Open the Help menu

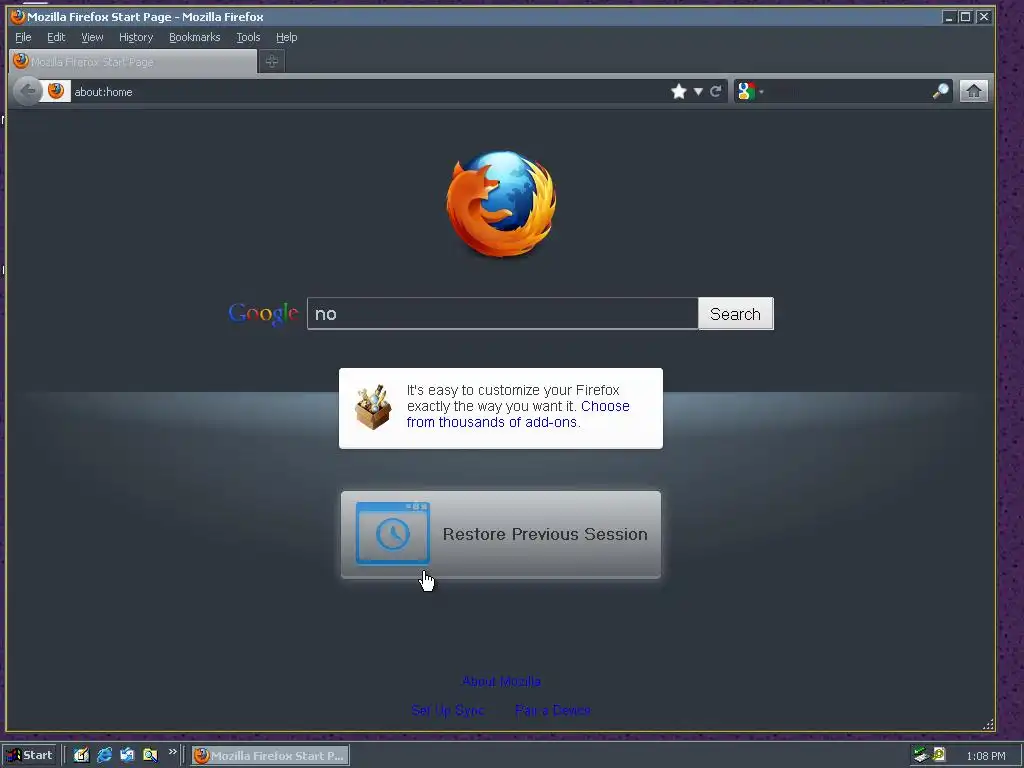(x=286, y=37)
